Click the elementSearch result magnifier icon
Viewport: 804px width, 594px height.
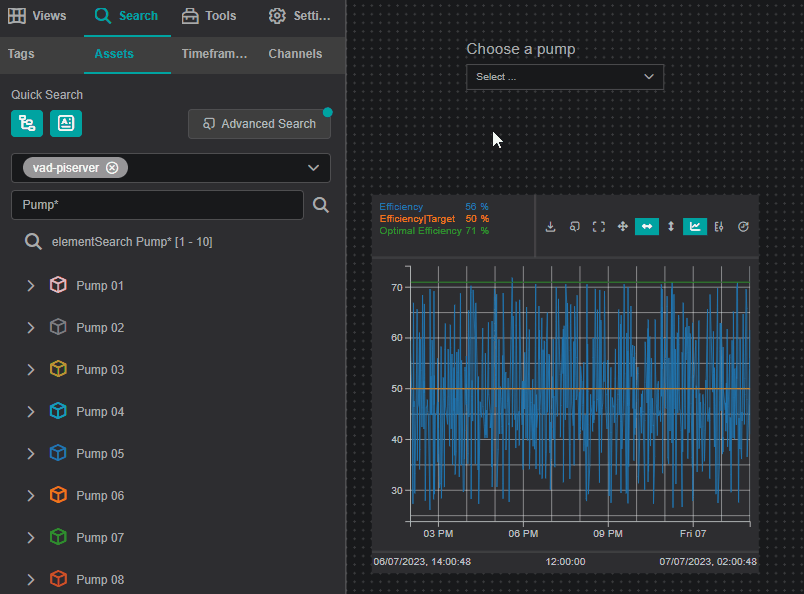point(33,242)
